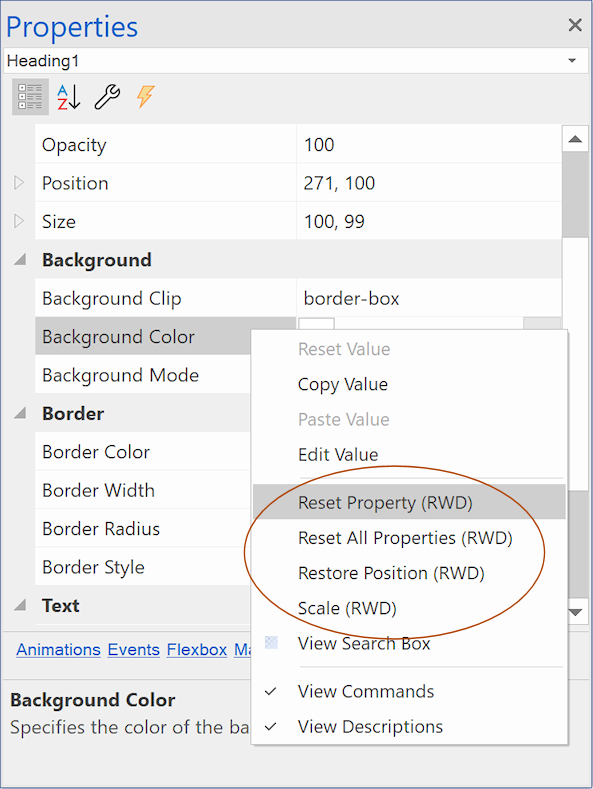This screenshot has height=789, width=593.
Task: Expand the Size property
Action: pos(19,221)
